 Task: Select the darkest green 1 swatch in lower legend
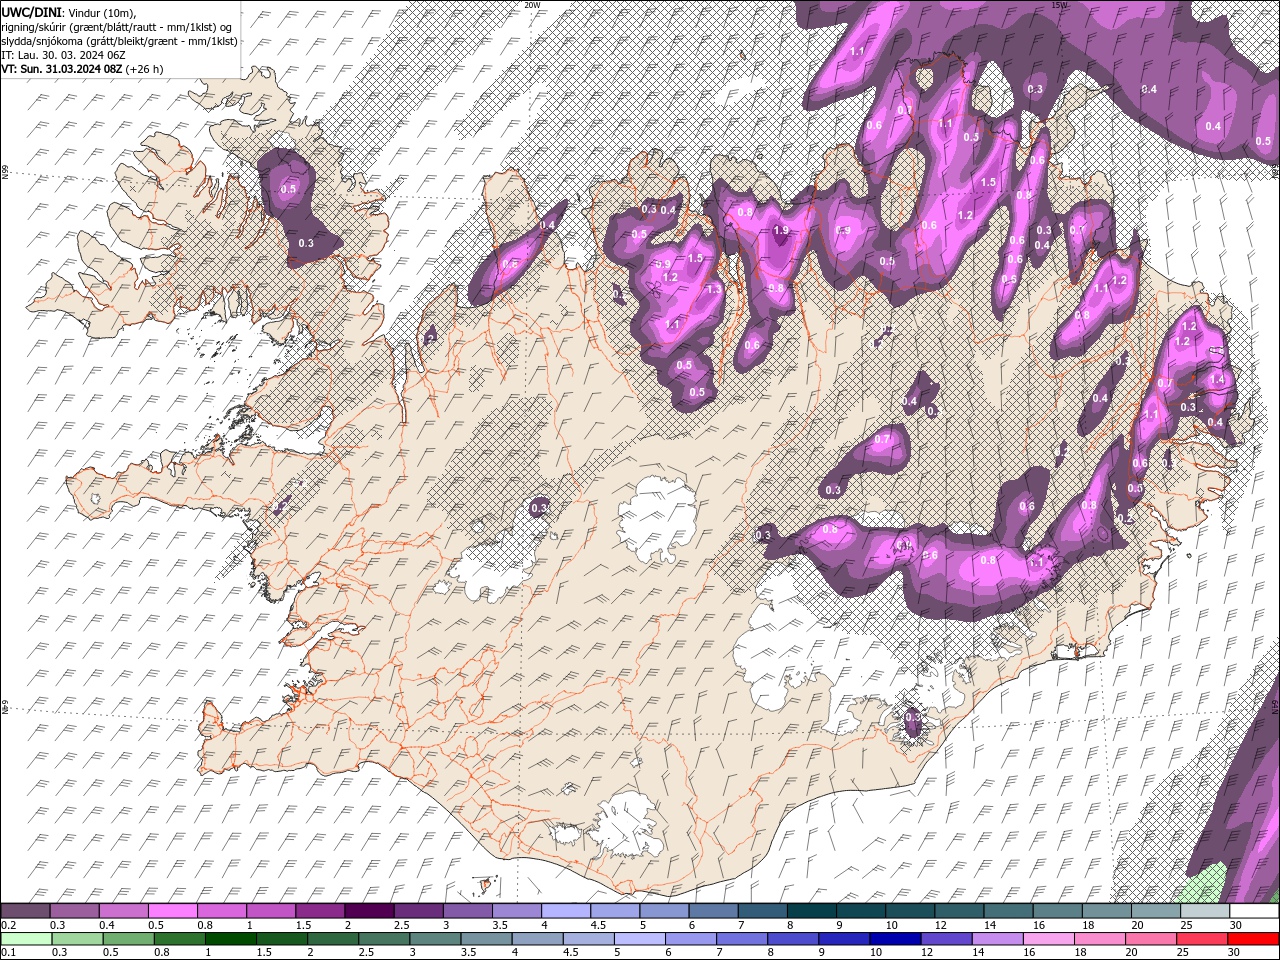tap(230, 939)
